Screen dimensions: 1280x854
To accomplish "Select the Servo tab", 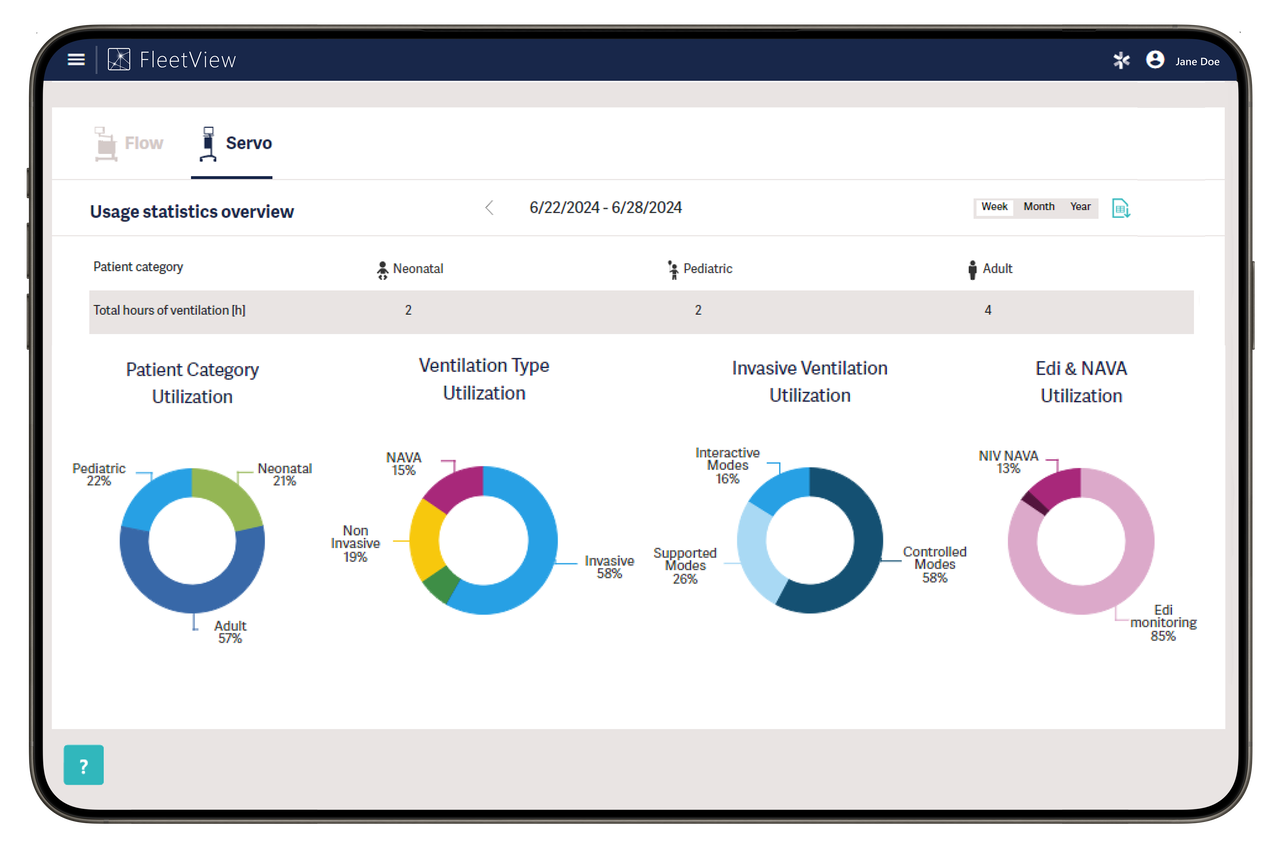I will [233, 143].
